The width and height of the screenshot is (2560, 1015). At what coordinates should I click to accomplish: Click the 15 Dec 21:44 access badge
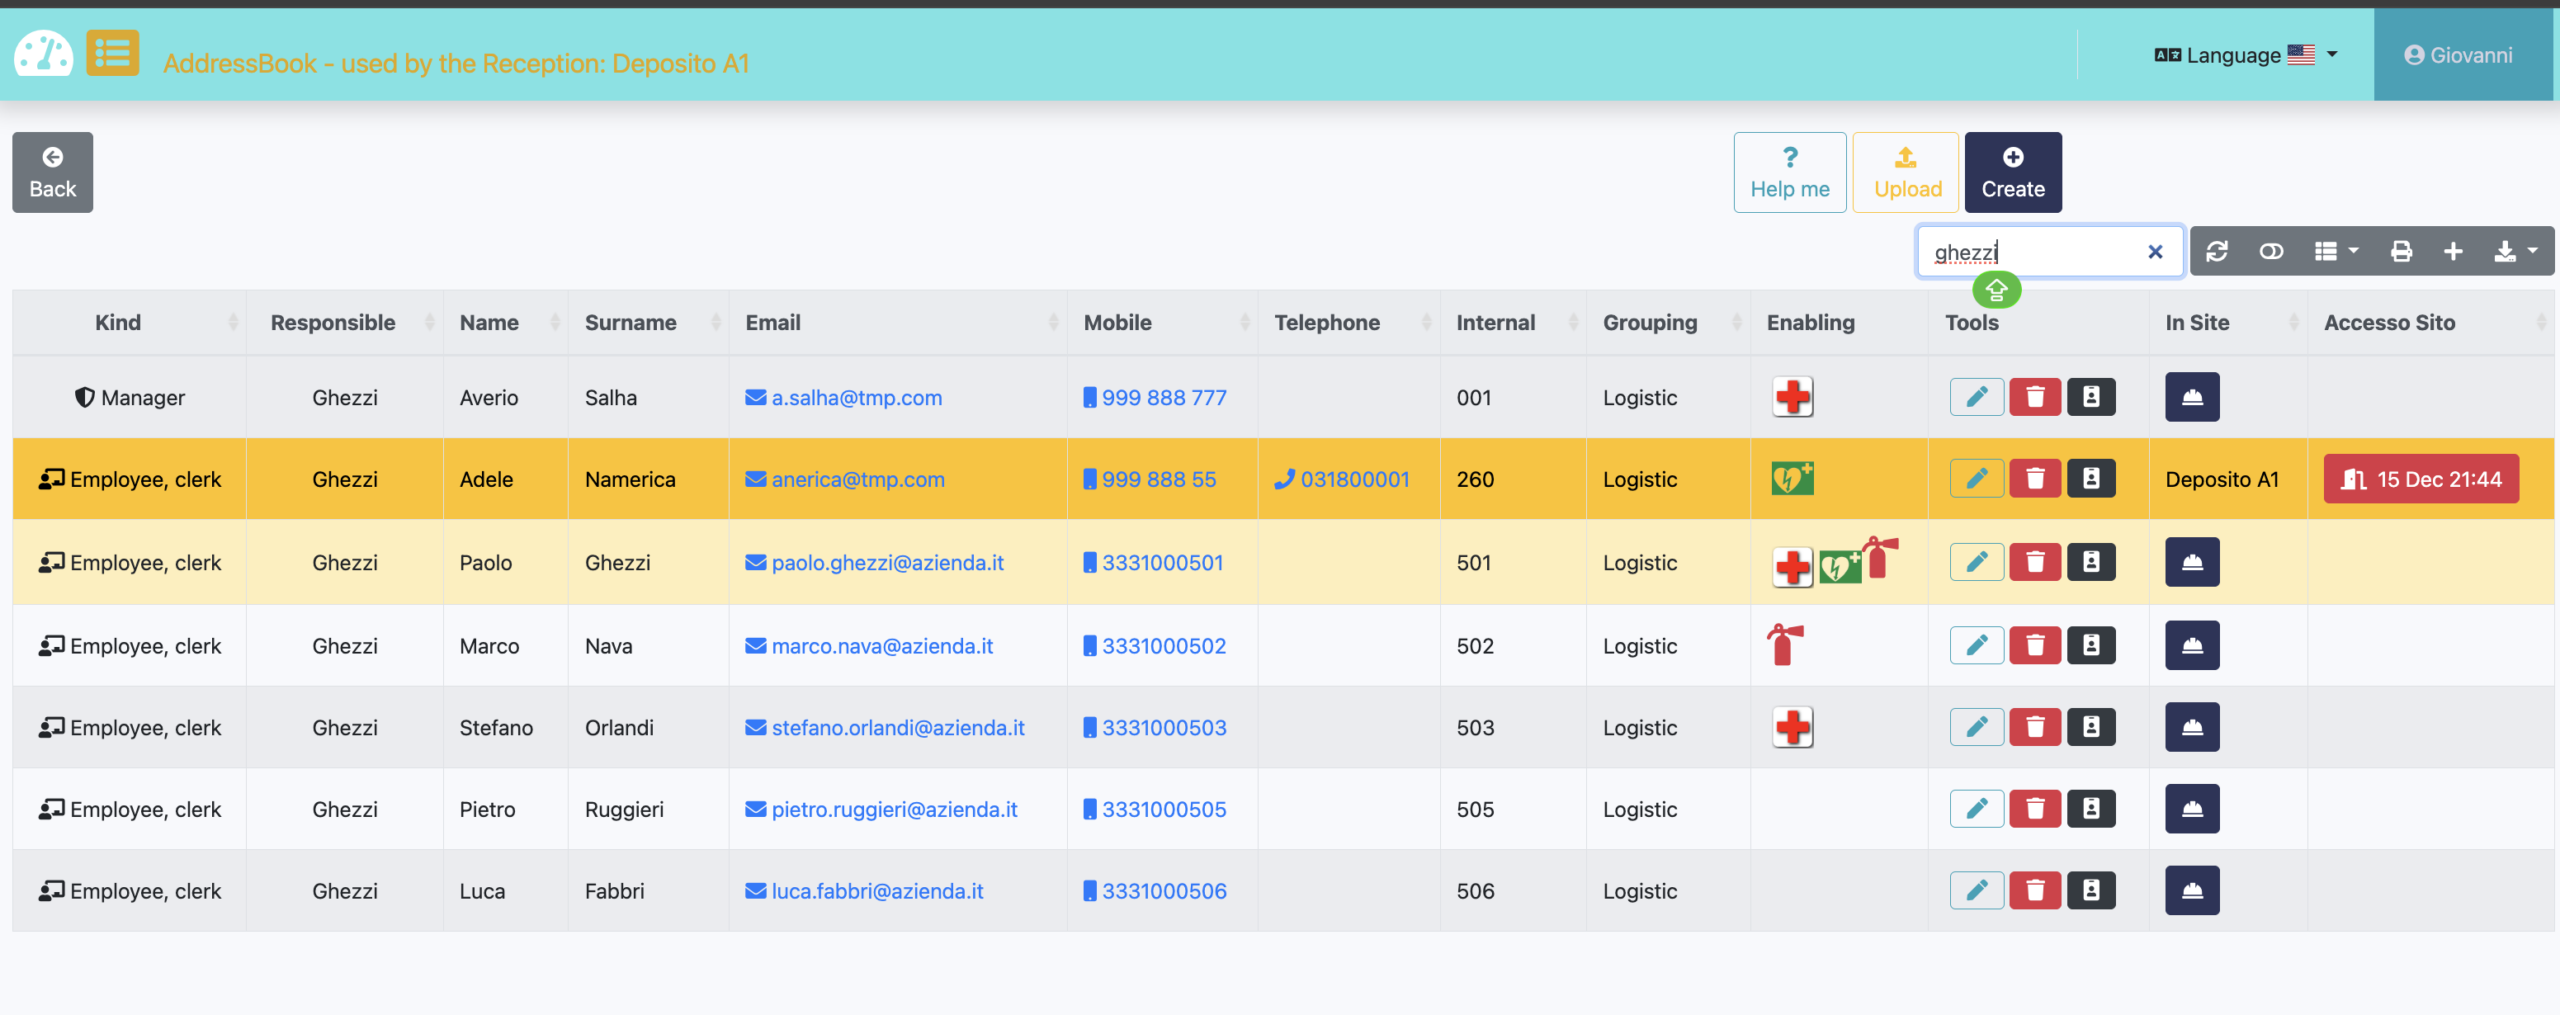(2420, 480)
